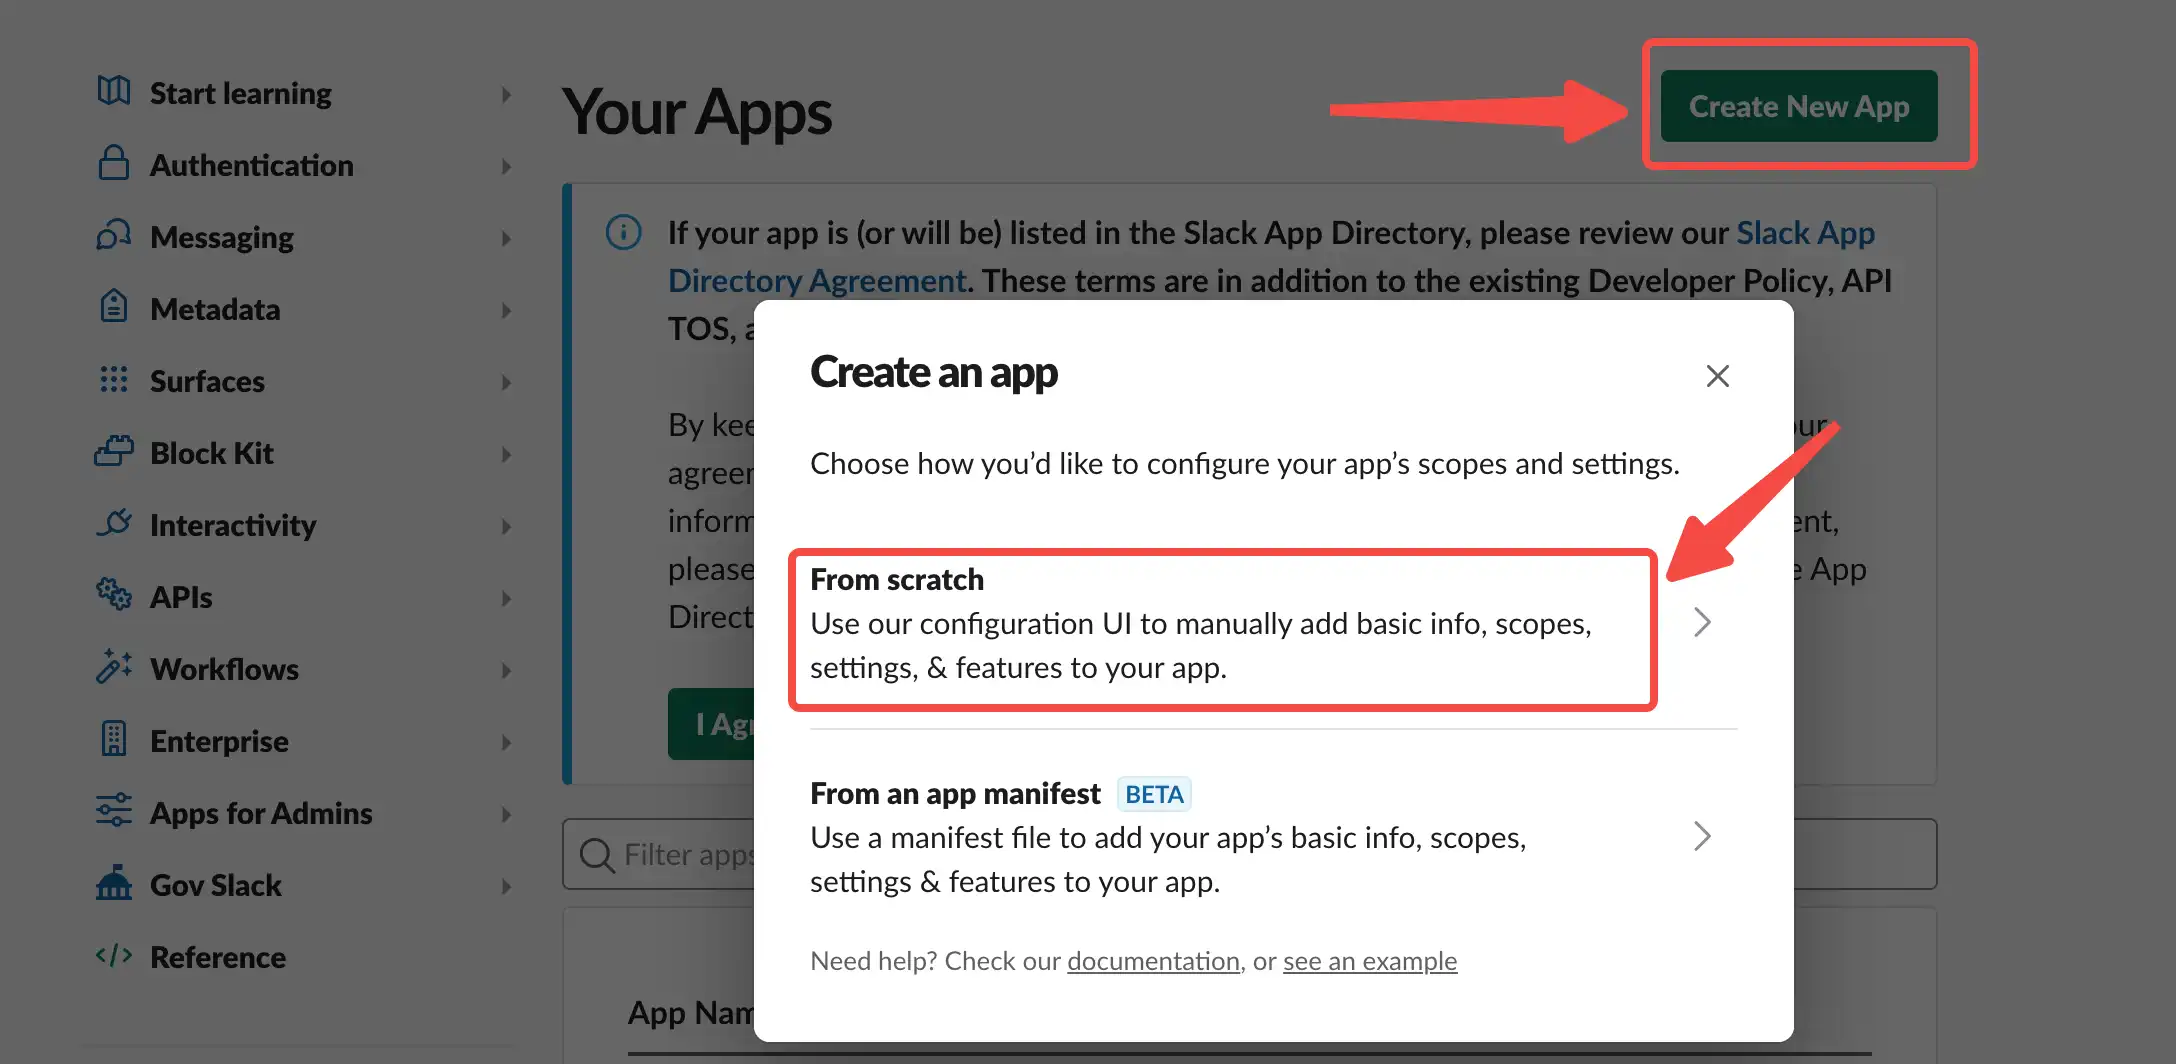The height and width of the screenshot is (1064, 2176).
Task: Click the Enterprise building icon
Action: [x=114, y=739]
